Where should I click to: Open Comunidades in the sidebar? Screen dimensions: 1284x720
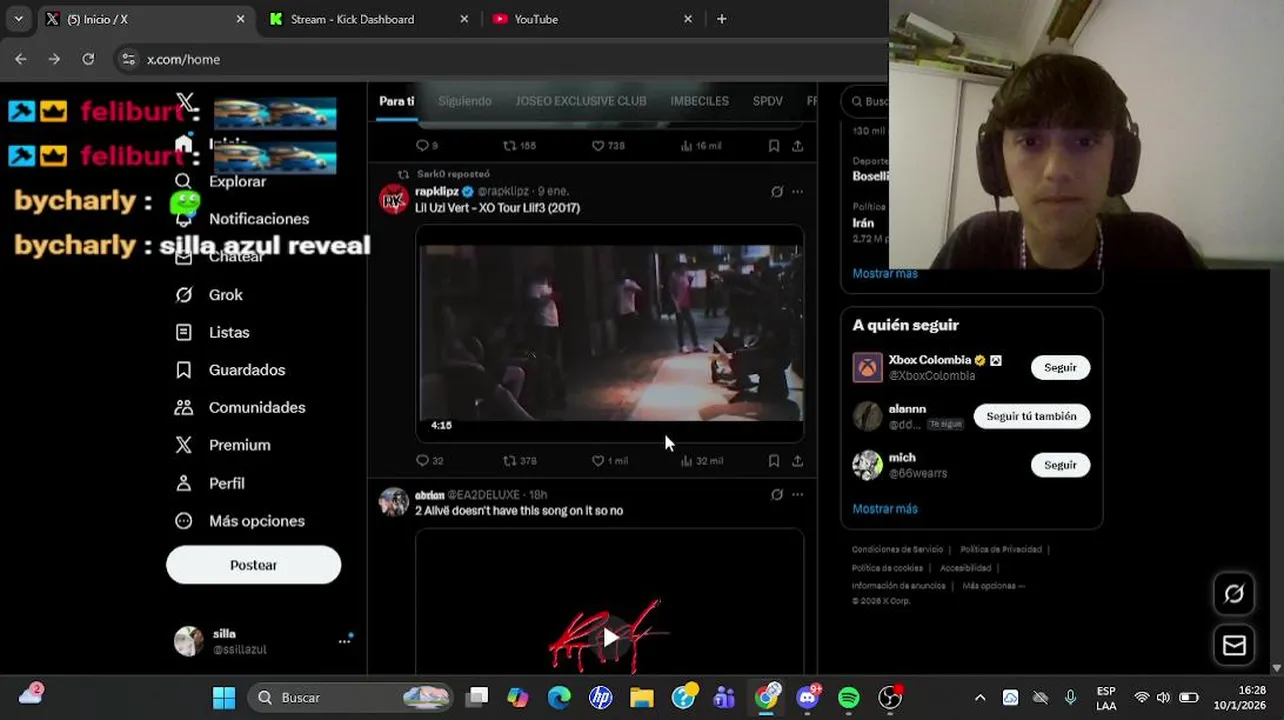240,408
